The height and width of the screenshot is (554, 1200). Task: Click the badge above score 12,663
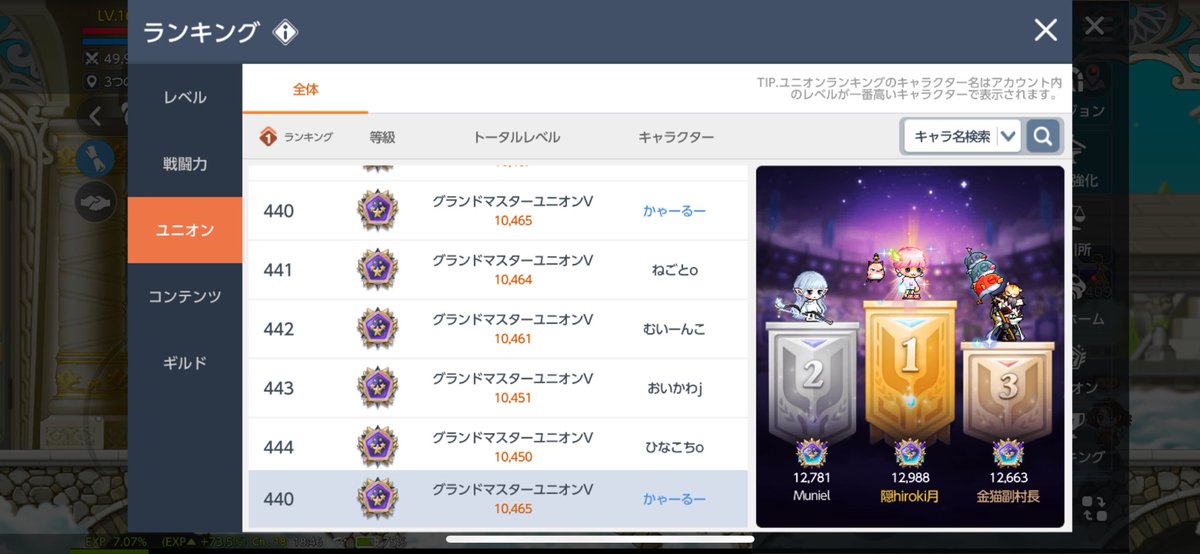coord(1006,452)
